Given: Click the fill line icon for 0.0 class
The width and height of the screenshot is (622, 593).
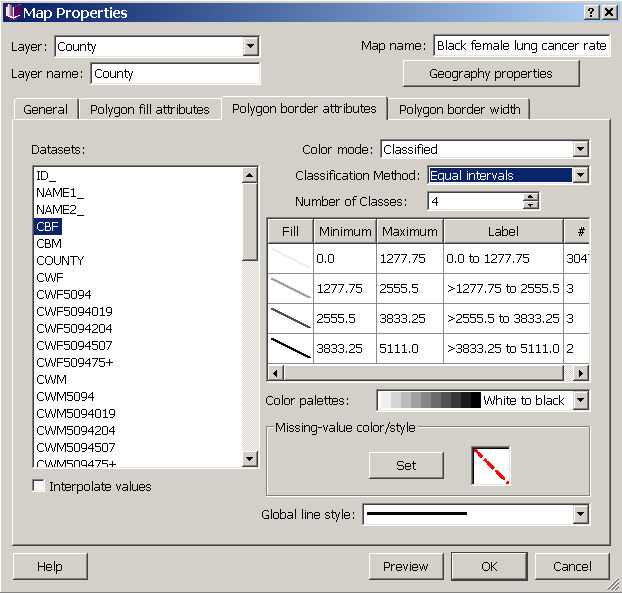Looking at the screenshot, I should point(290,258).
